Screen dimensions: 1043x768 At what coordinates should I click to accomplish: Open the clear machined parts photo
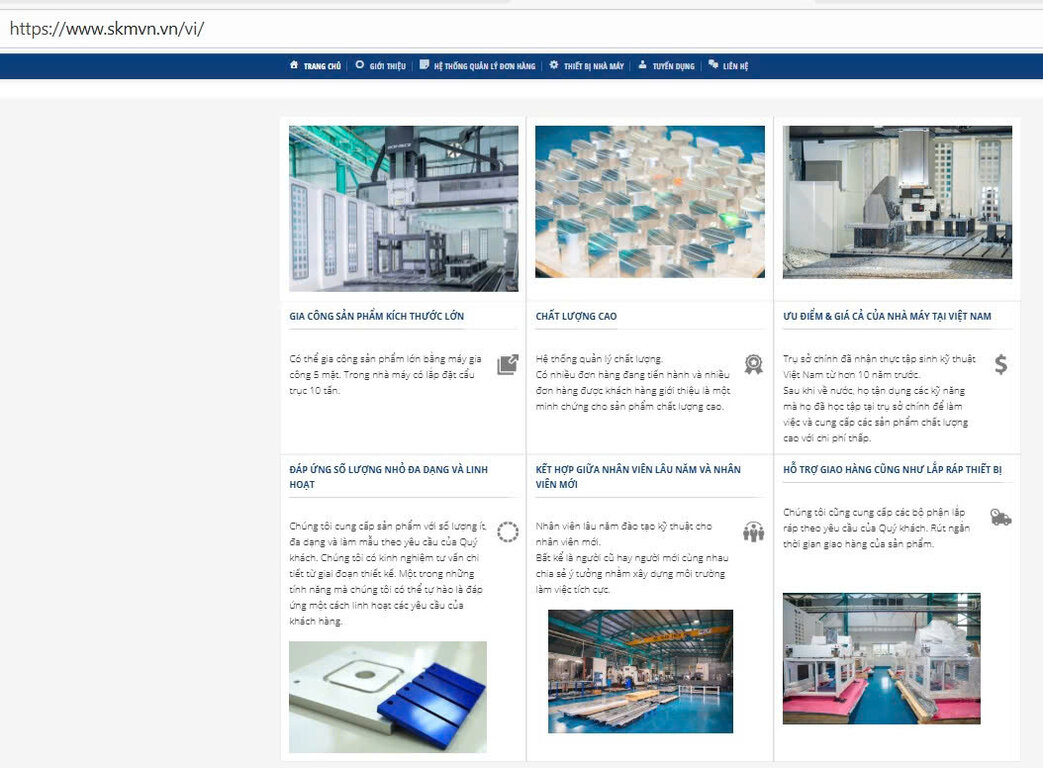tap(649, 201)
